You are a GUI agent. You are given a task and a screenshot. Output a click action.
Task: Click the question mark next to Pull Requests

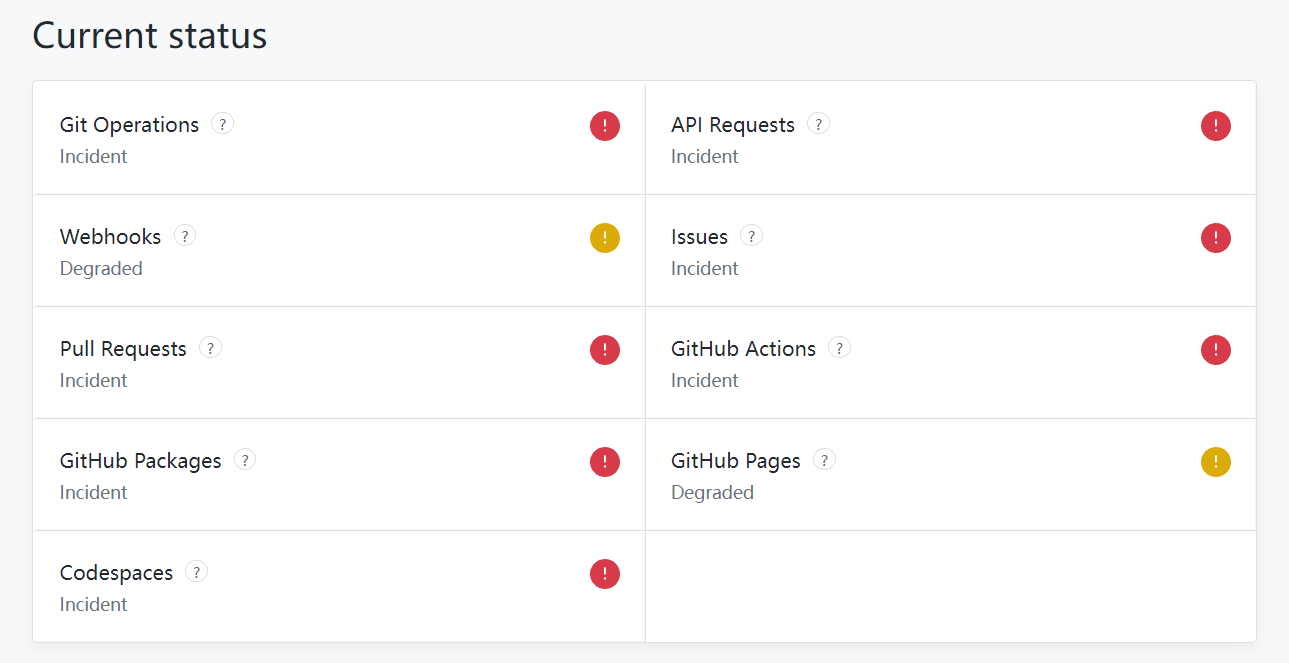point(210,348)
